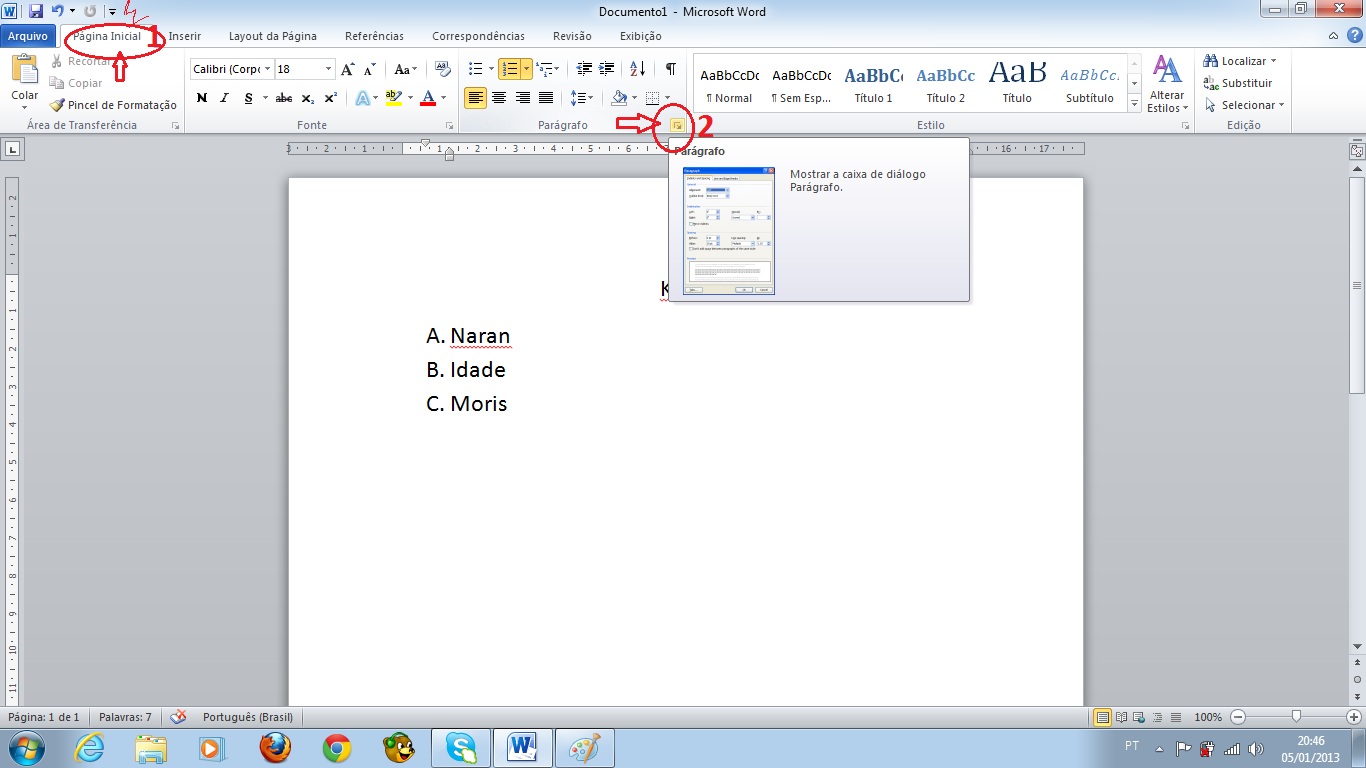Apply subscript formatting
This screenshot has height=768, width=1366.
[308, 98]
